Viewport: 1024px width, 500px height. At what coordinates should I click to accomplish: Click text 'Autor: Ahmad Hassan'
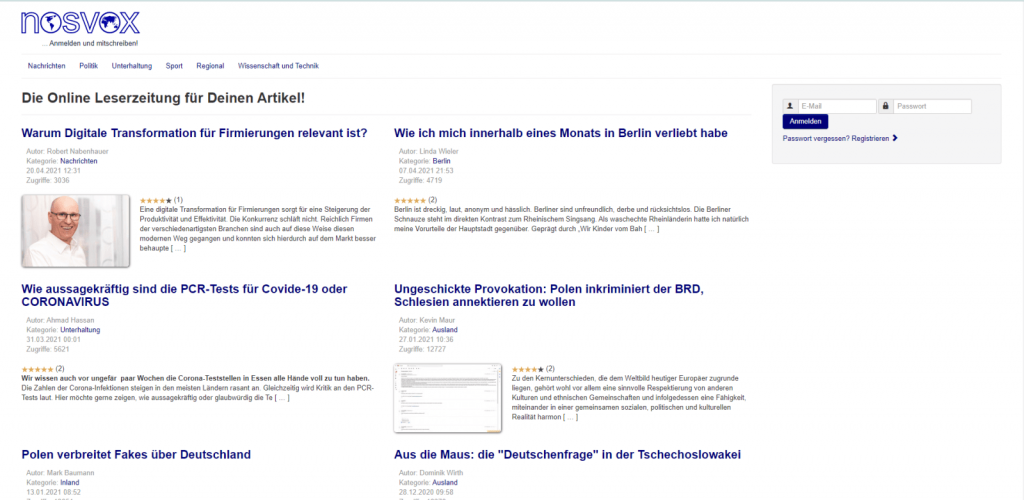[60, 320]
